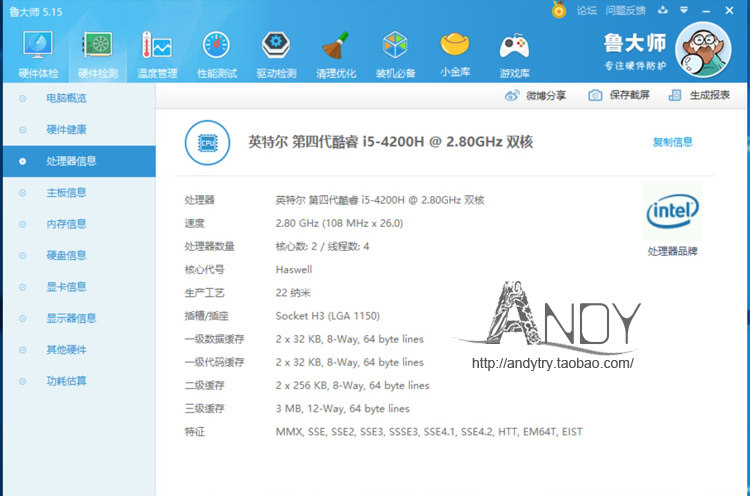Click the Weibo share icon

click(512, 96)
